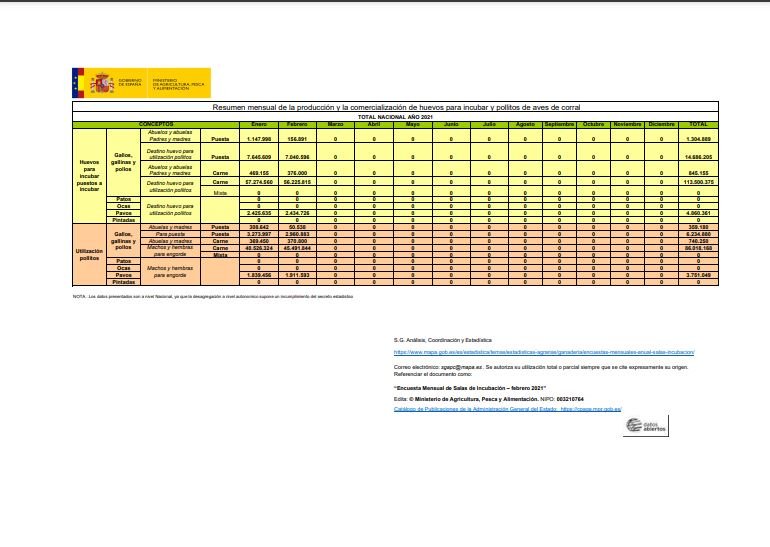Click the Diciembre column header
770x547 pixels.
pyautogui.click(x=661, y=123)
